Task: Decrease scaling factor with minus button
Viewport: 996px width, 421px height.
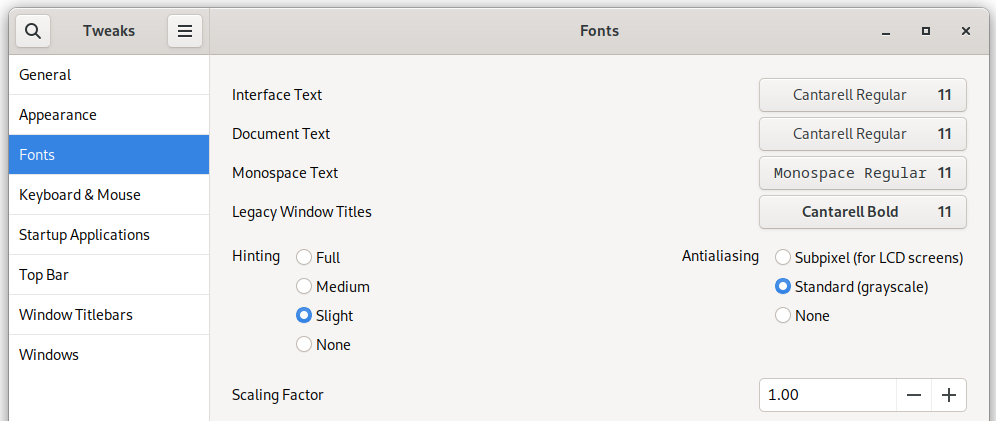Action: click(x=914, y=395)
